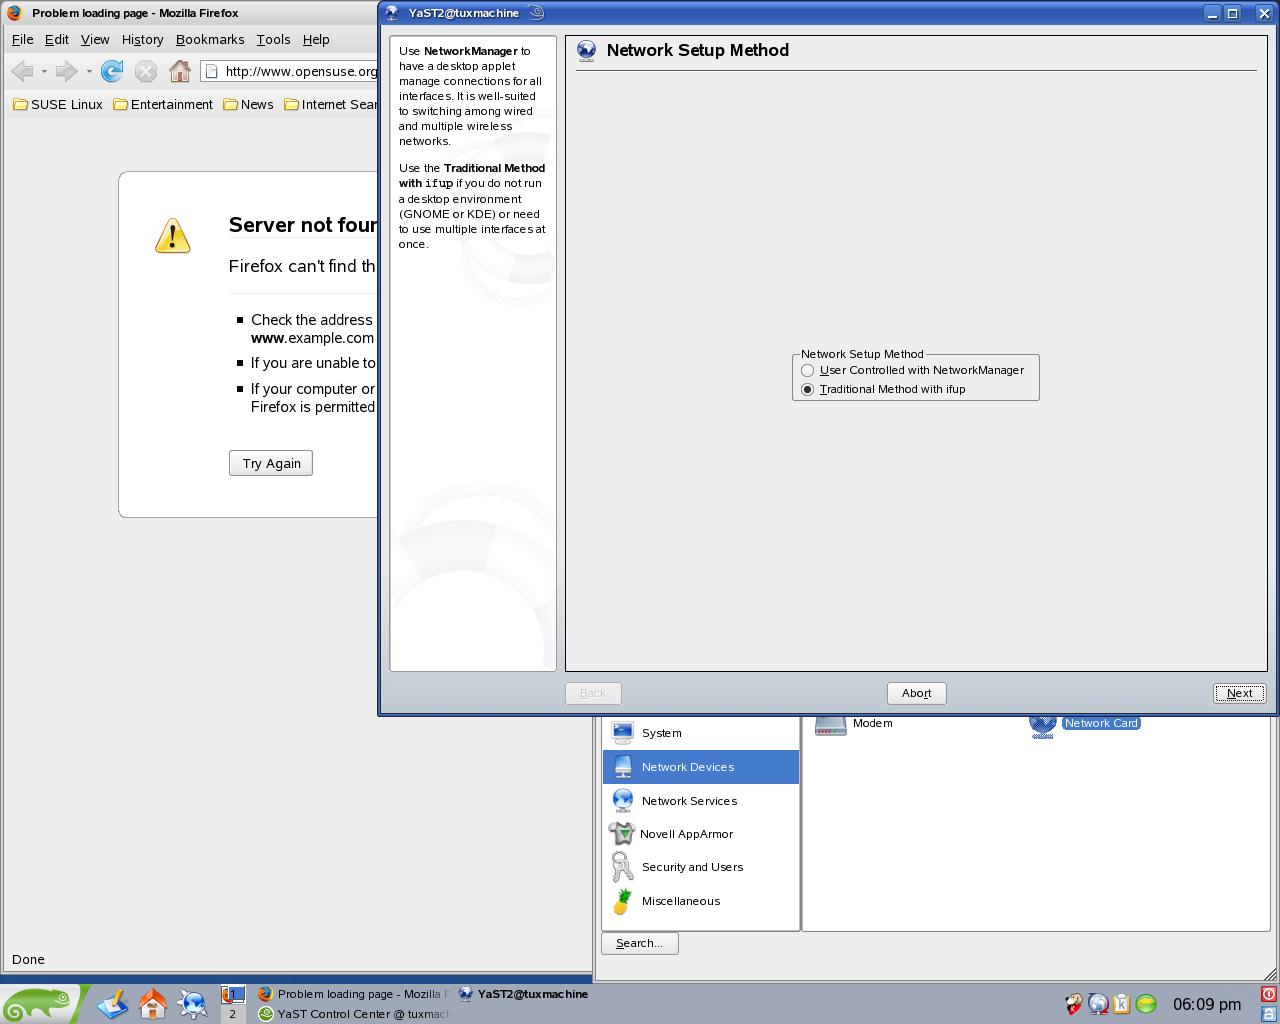
Task: Click the YaST2 title bar window icon
Action: (392, 13)
